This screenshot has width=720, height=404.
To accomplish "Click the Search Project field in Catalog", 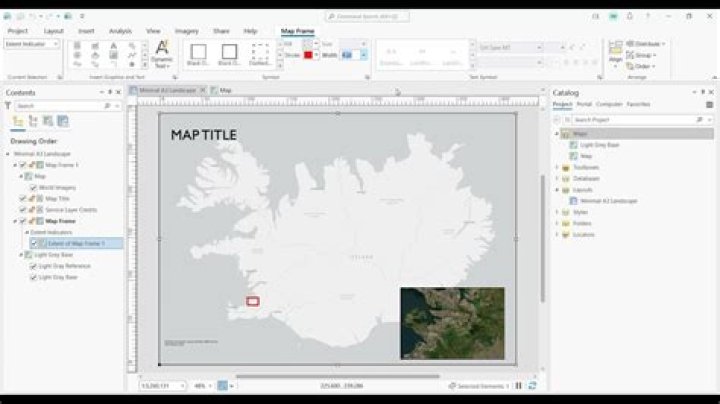I will (x=630, y=119).
